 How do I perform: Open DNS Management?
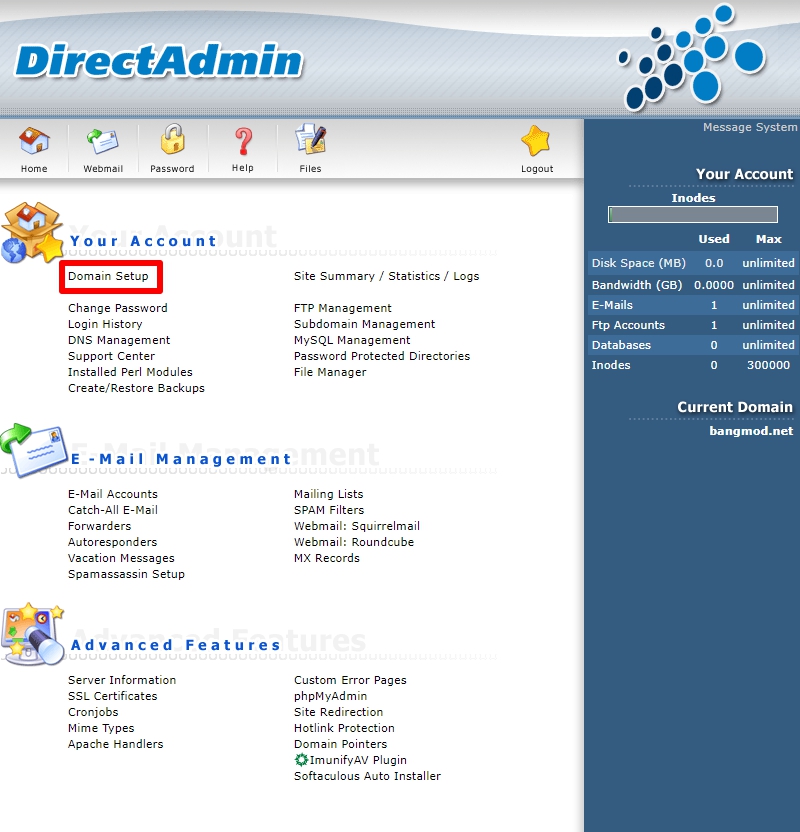pos(119,340)
